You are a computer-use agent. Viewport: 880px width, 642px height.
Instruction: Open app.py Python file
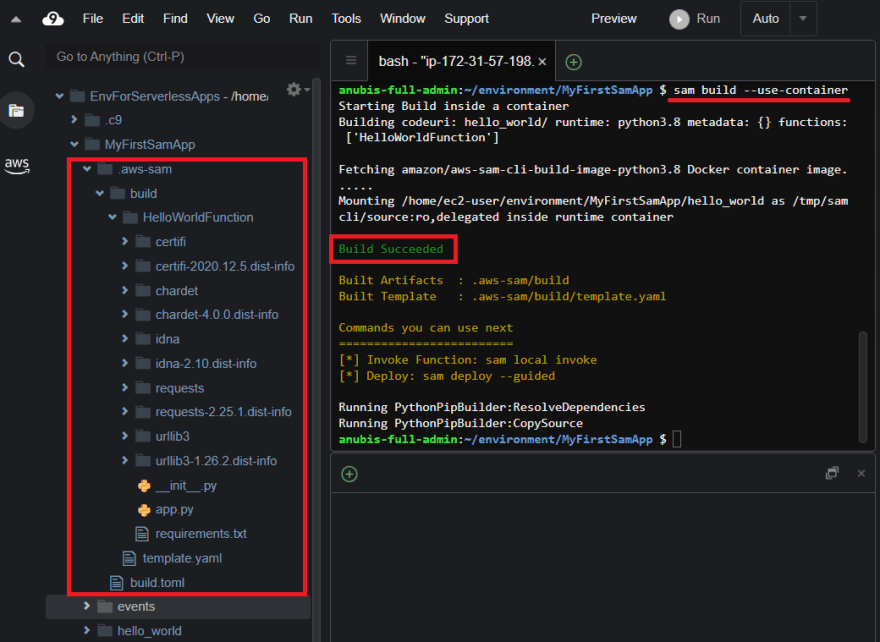click(x=175, y=510)
